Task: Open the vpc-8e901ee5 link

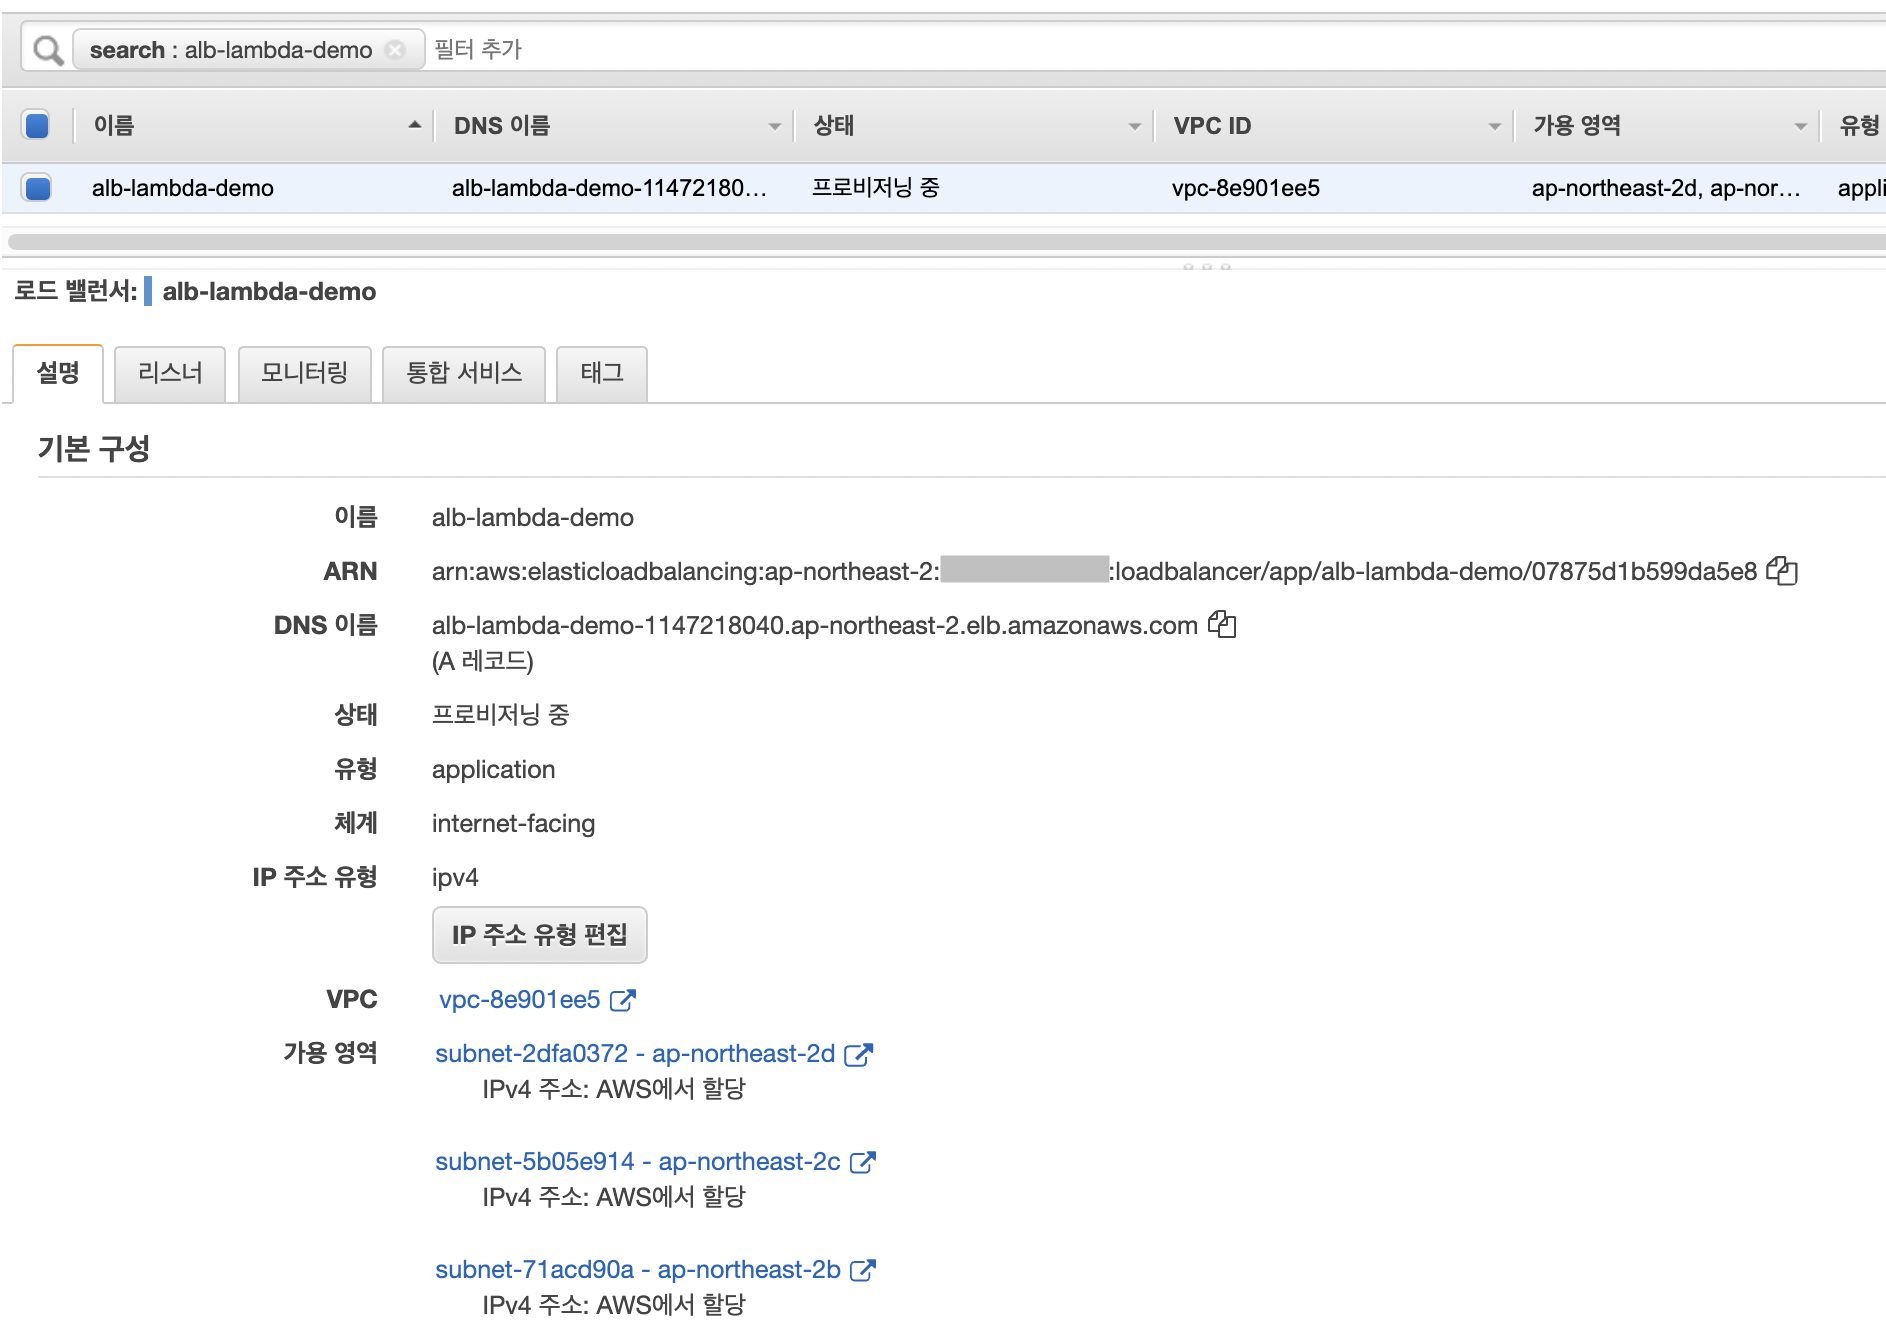Action: coord(519,1000)
